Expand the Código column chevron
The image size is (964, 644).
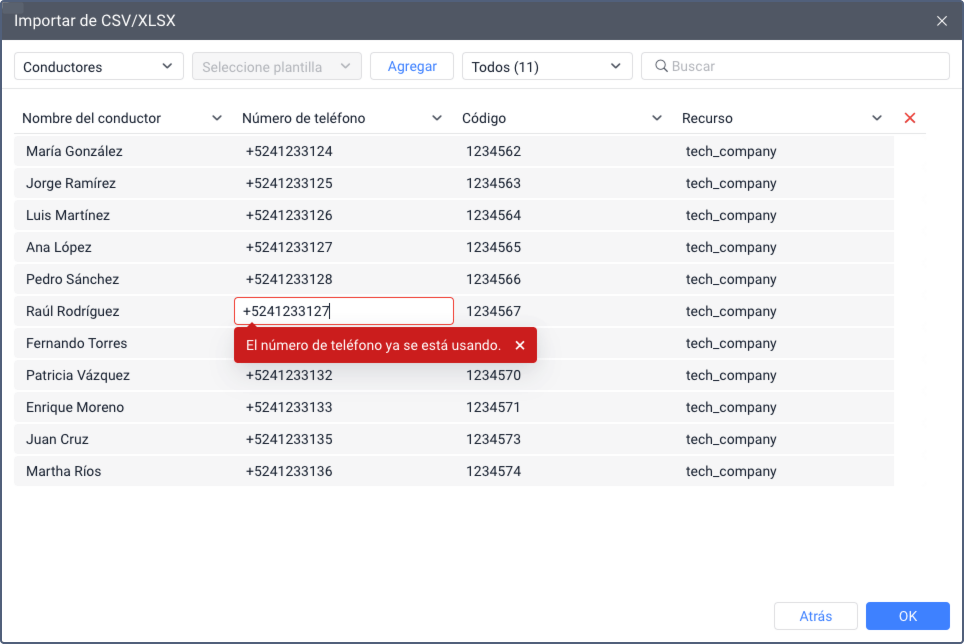(657, 118)
